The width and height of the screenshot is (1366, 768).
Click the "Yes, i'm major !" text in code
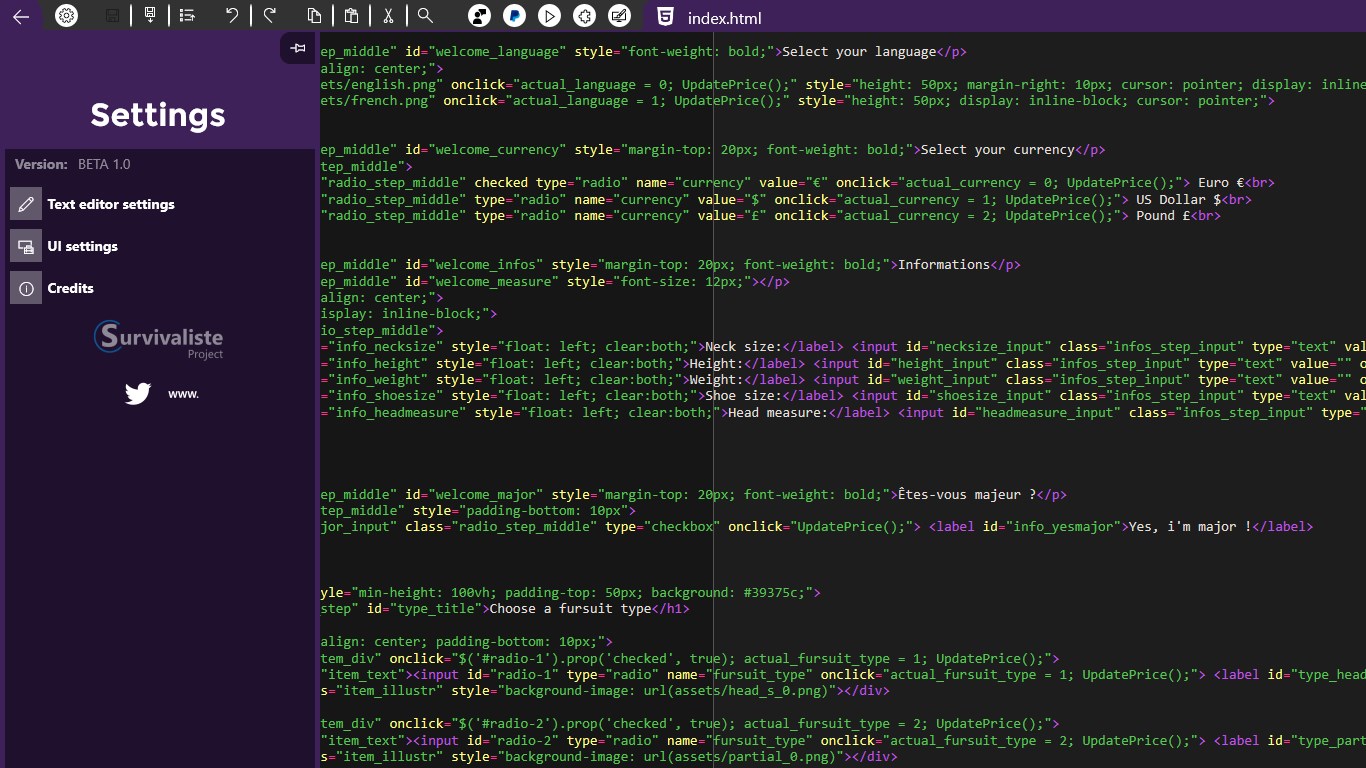click(x=1190, y=527)
